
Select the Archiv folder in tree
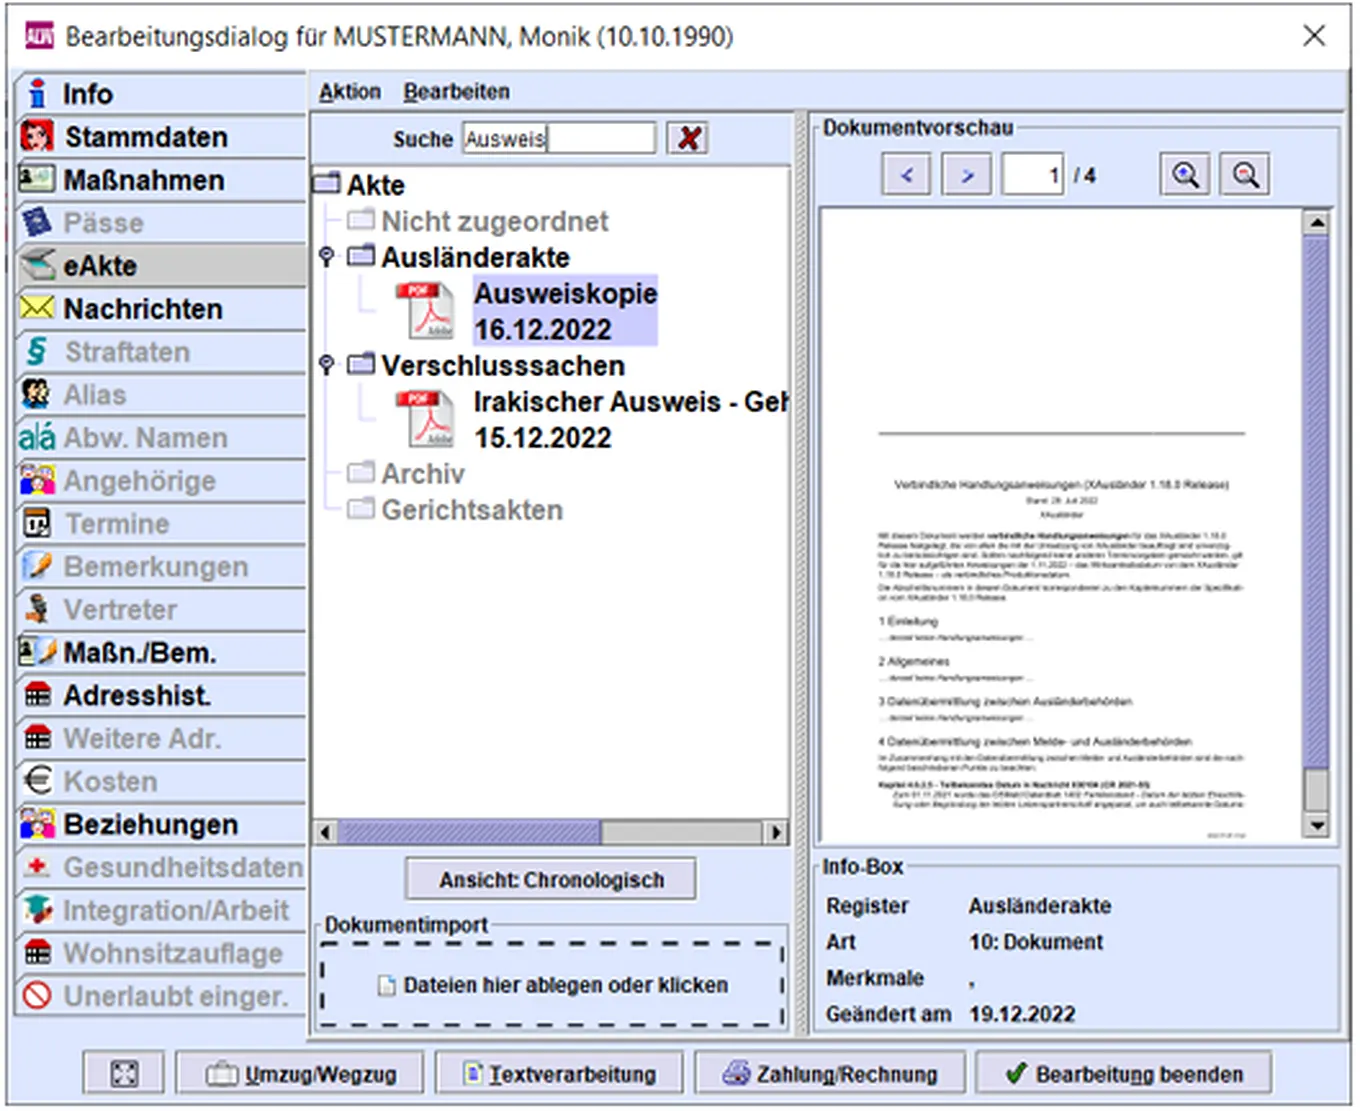[x=422, y=474]
